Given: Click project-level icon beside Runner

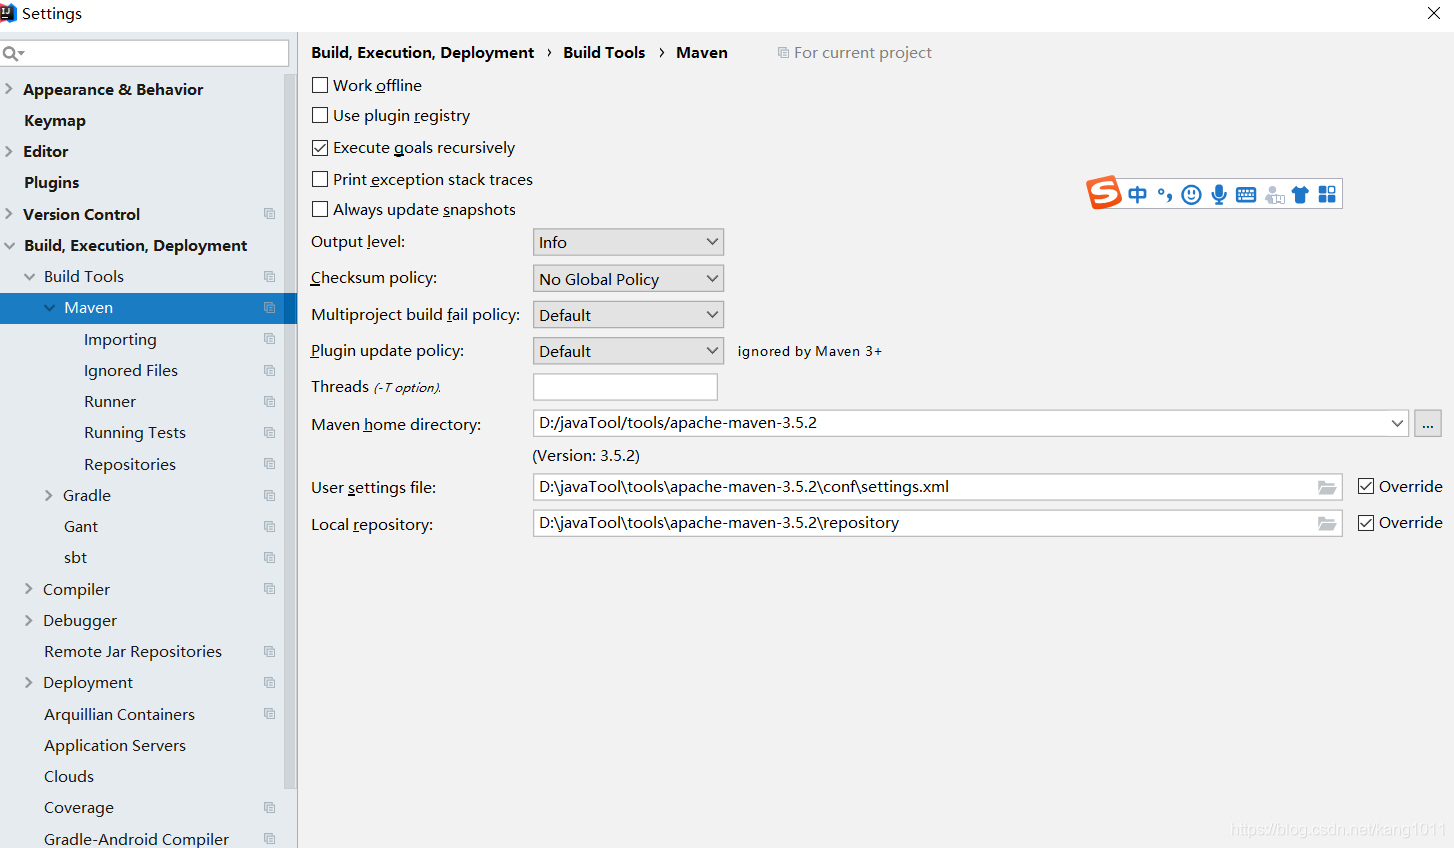Looking at the screenshot, I should tap(269, 401).
